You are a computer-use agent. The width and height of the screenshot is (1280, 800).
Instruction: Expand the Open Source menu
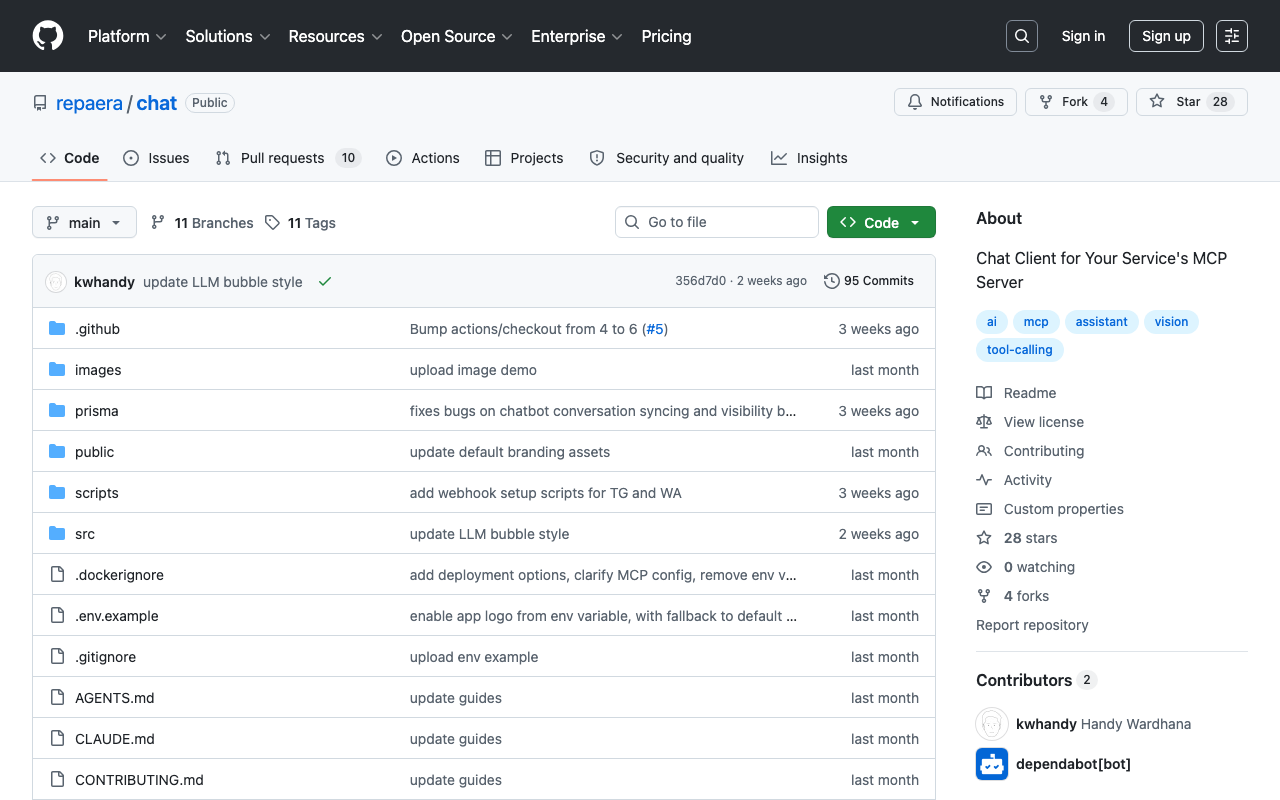(x=457, y=36)
